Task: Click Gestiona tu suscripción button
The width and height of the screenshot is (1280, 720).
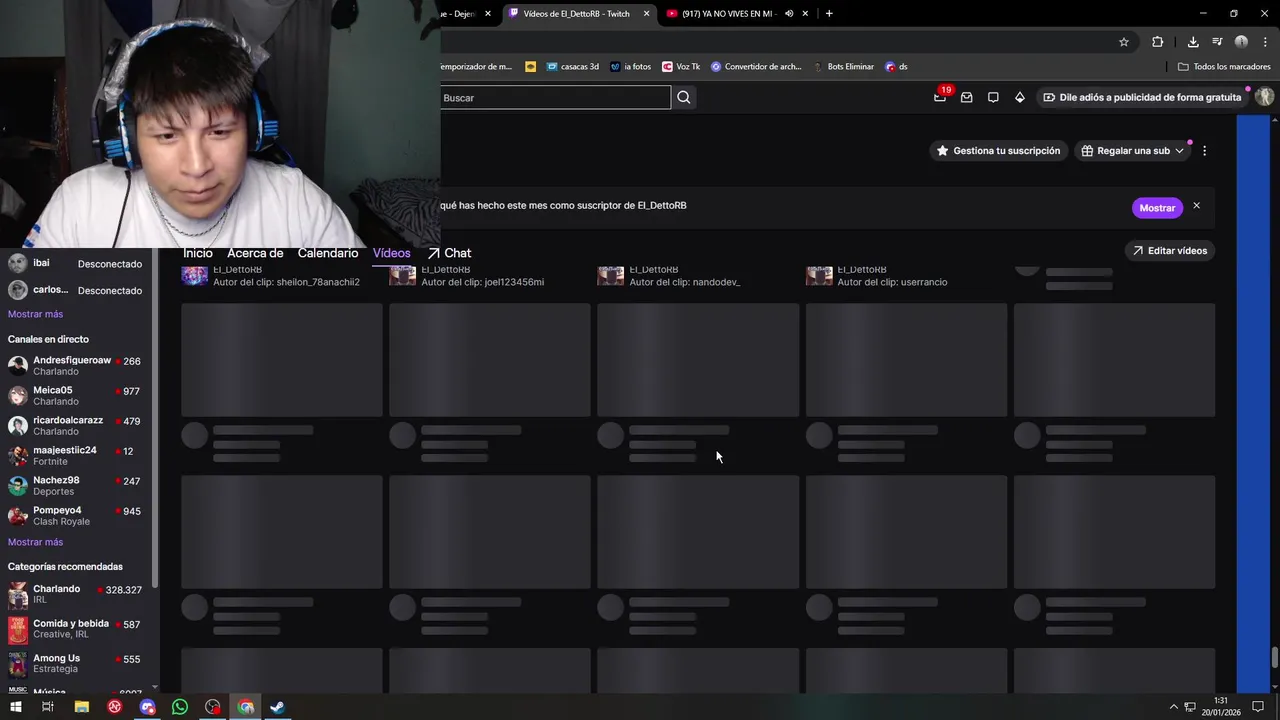Action: [x=998, y=151]
